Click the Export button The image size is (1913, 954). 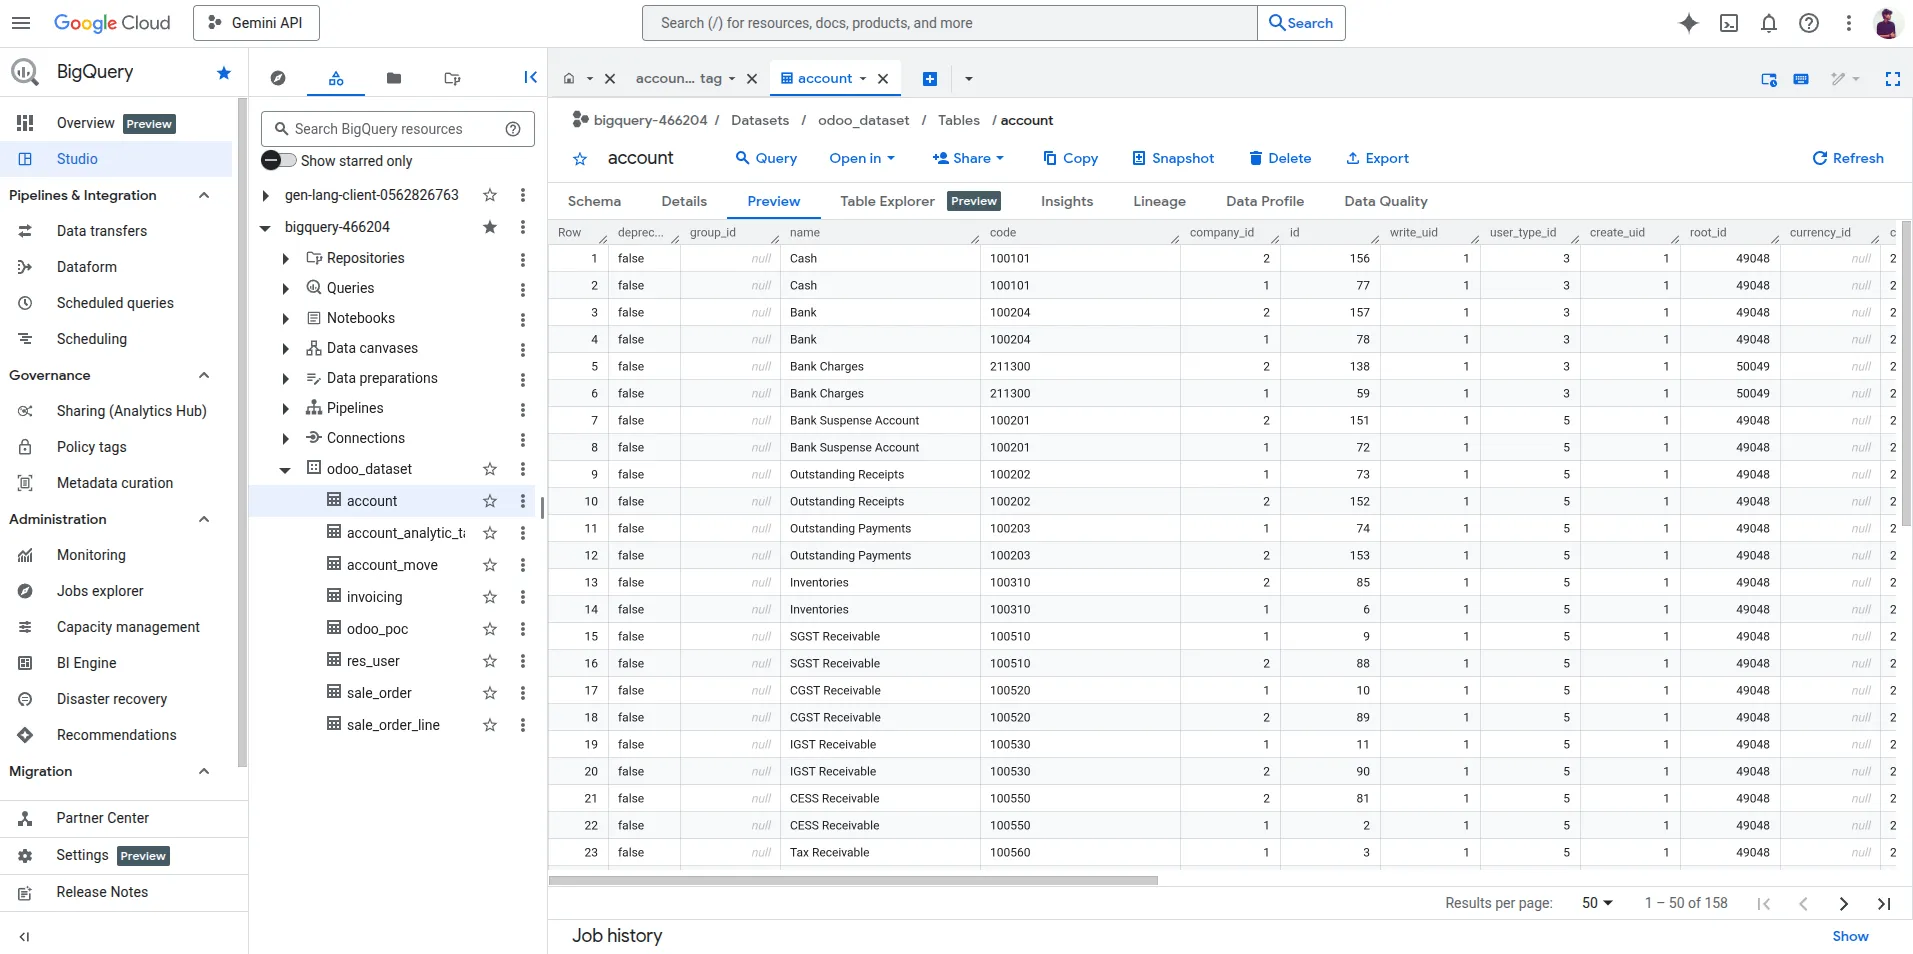(1377, 158)
